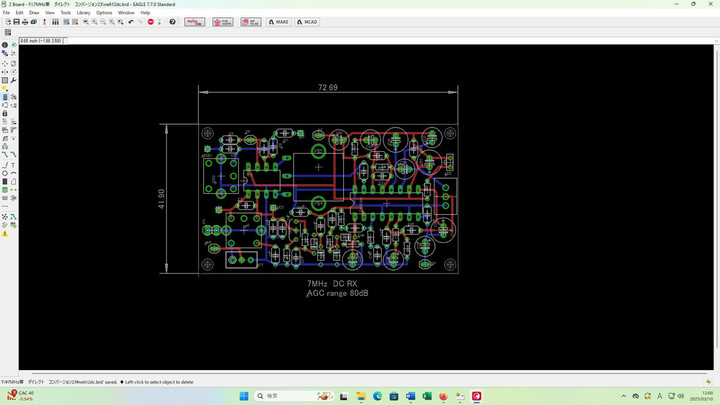Switch to schematic editor icon
Image resolution: width=720 pixels, height=405 pixels.
[x=45, y=22]
